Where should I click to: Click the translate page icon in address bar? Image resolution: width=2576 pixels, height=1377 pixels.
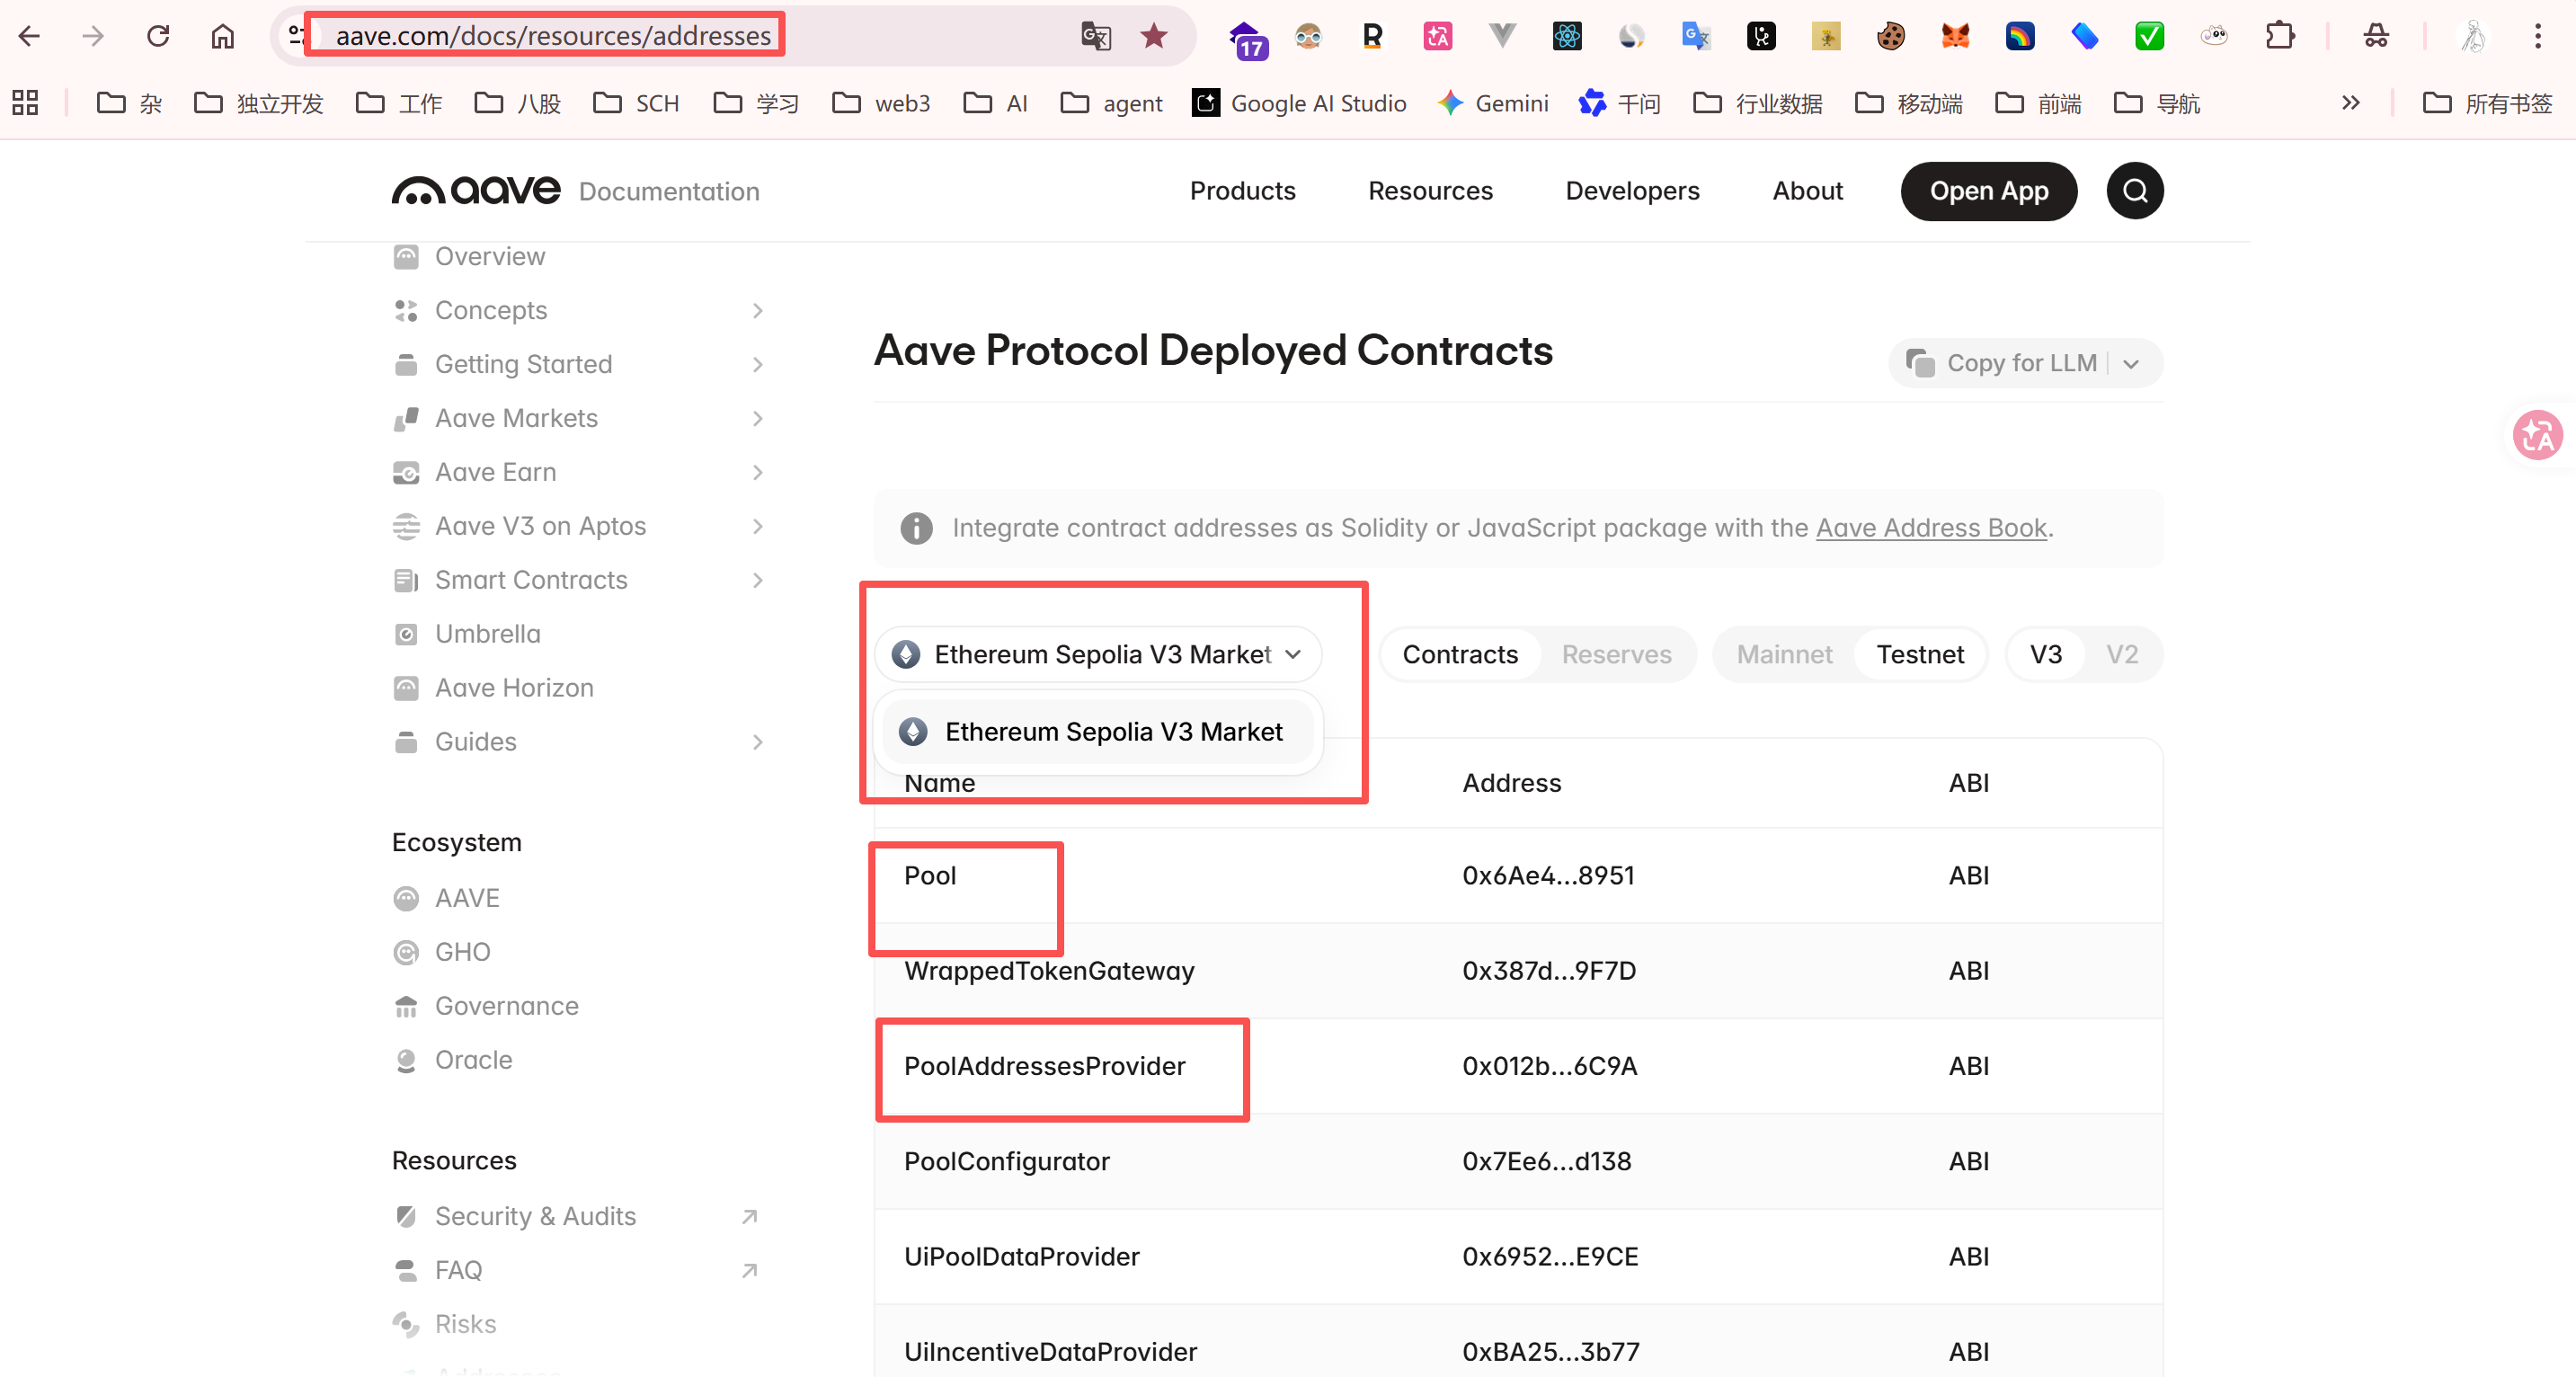(1095, 36)
